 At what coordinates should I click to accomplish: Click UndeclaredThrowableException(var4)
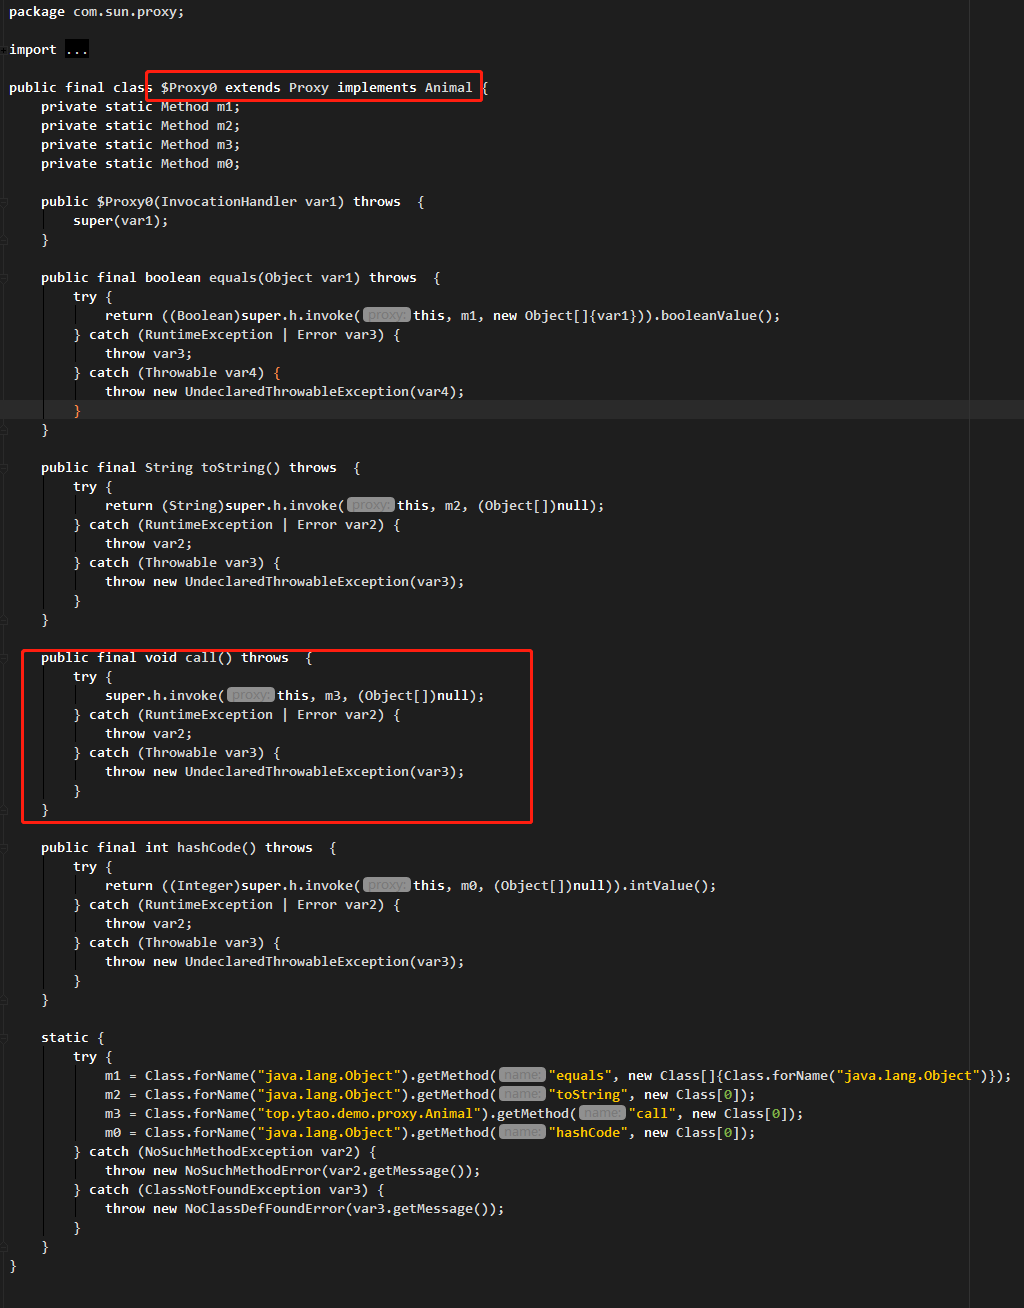(x=321, y=392)
